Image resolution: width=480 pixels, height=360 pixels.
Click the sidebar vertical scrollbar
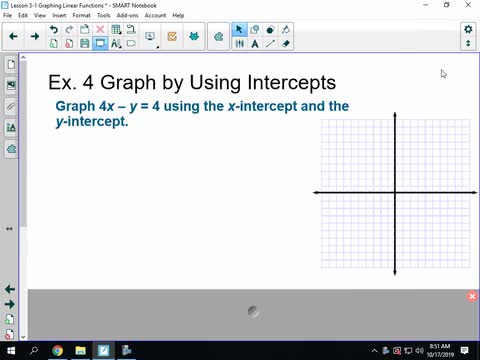pyautogui.click(x=23, y=143)
